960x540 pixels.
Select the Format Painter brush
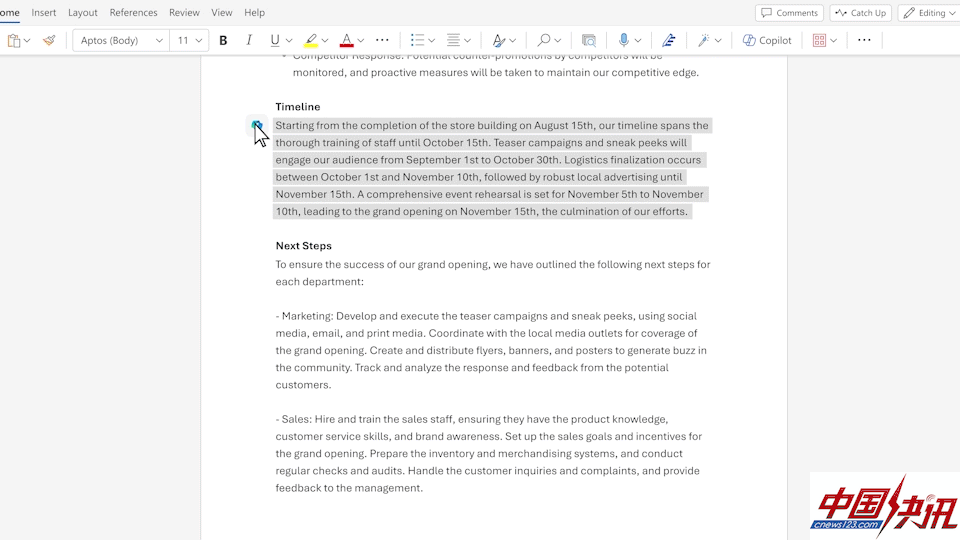pyautogui.click(x=49, y=40)
